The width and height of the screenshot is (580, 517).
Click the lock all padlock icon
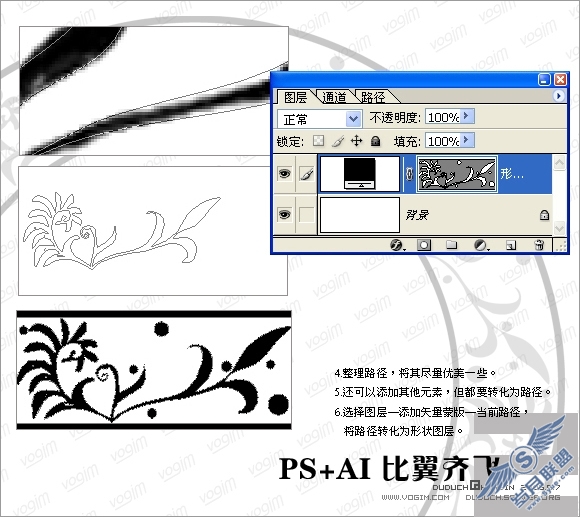(375, 141)
